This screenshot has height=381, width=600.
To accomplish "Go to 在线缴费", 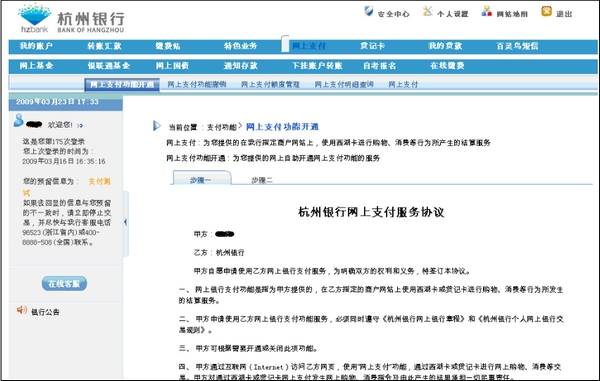I will 447,66.
